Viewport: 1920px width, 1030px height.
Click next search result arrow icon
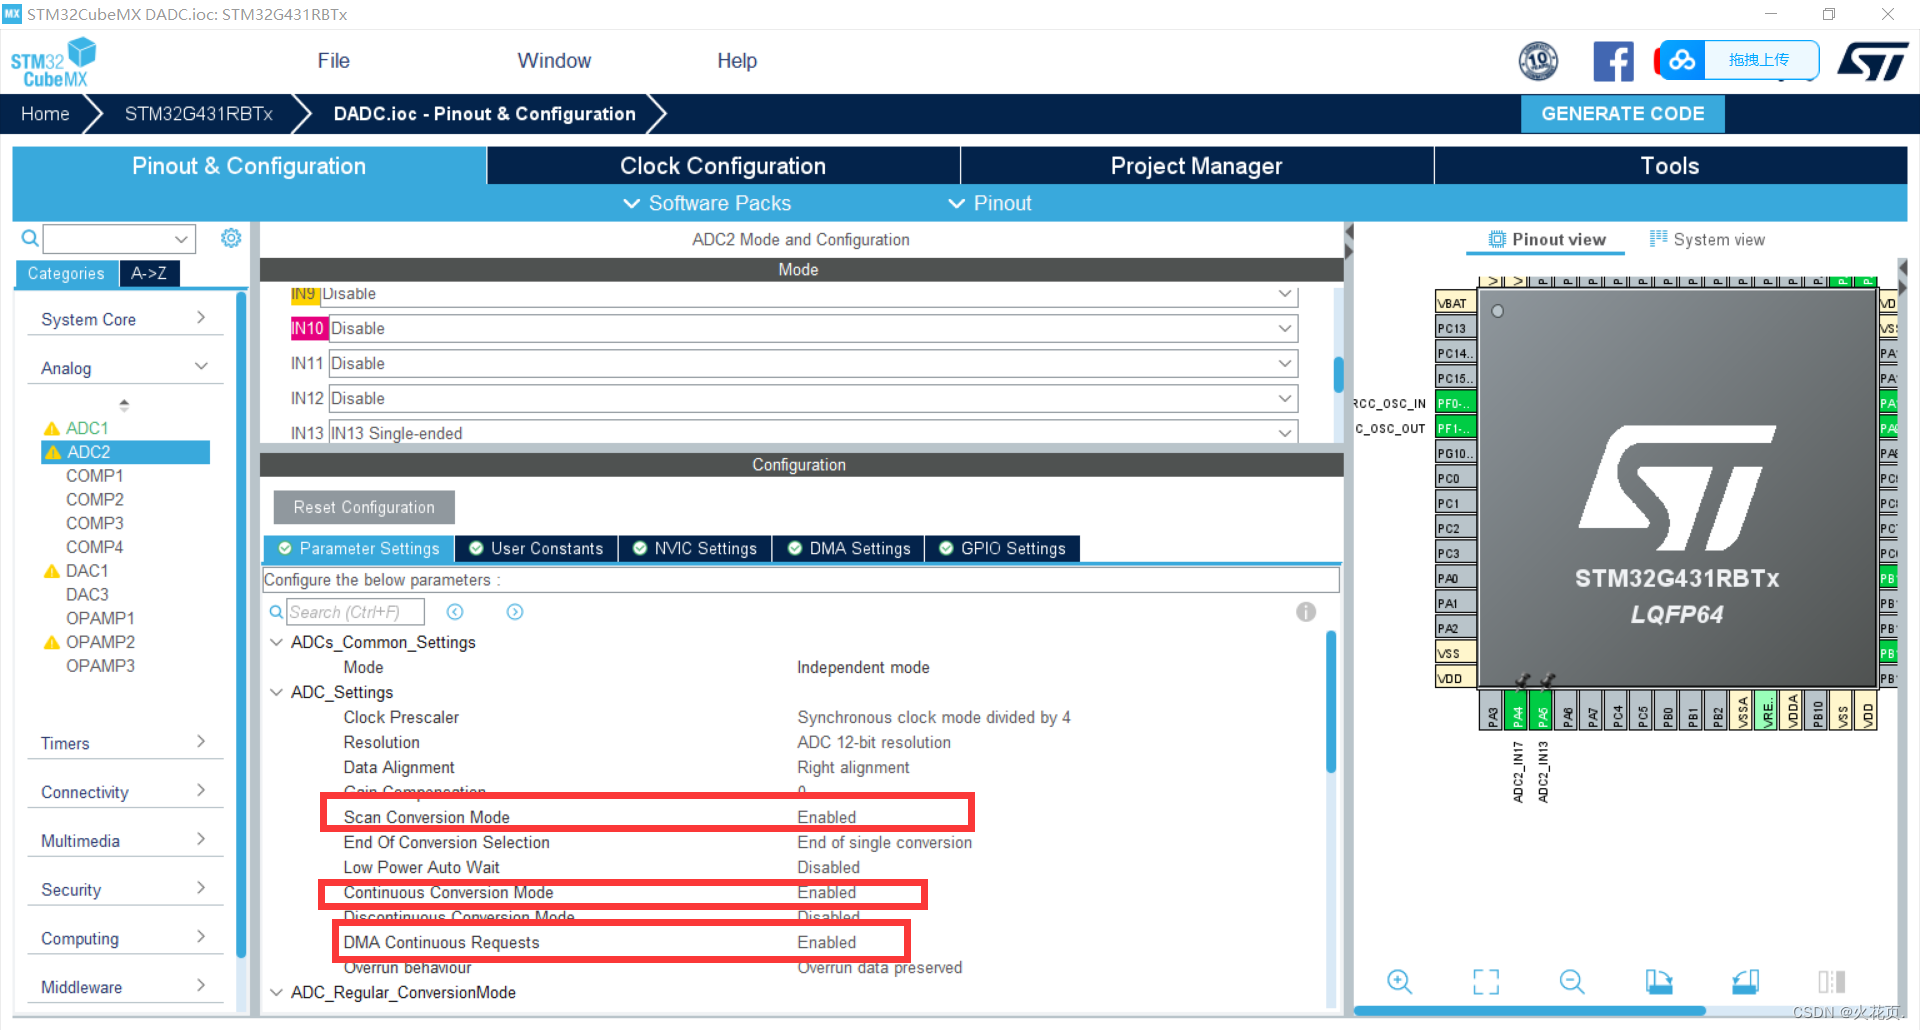tap(515, 612)
